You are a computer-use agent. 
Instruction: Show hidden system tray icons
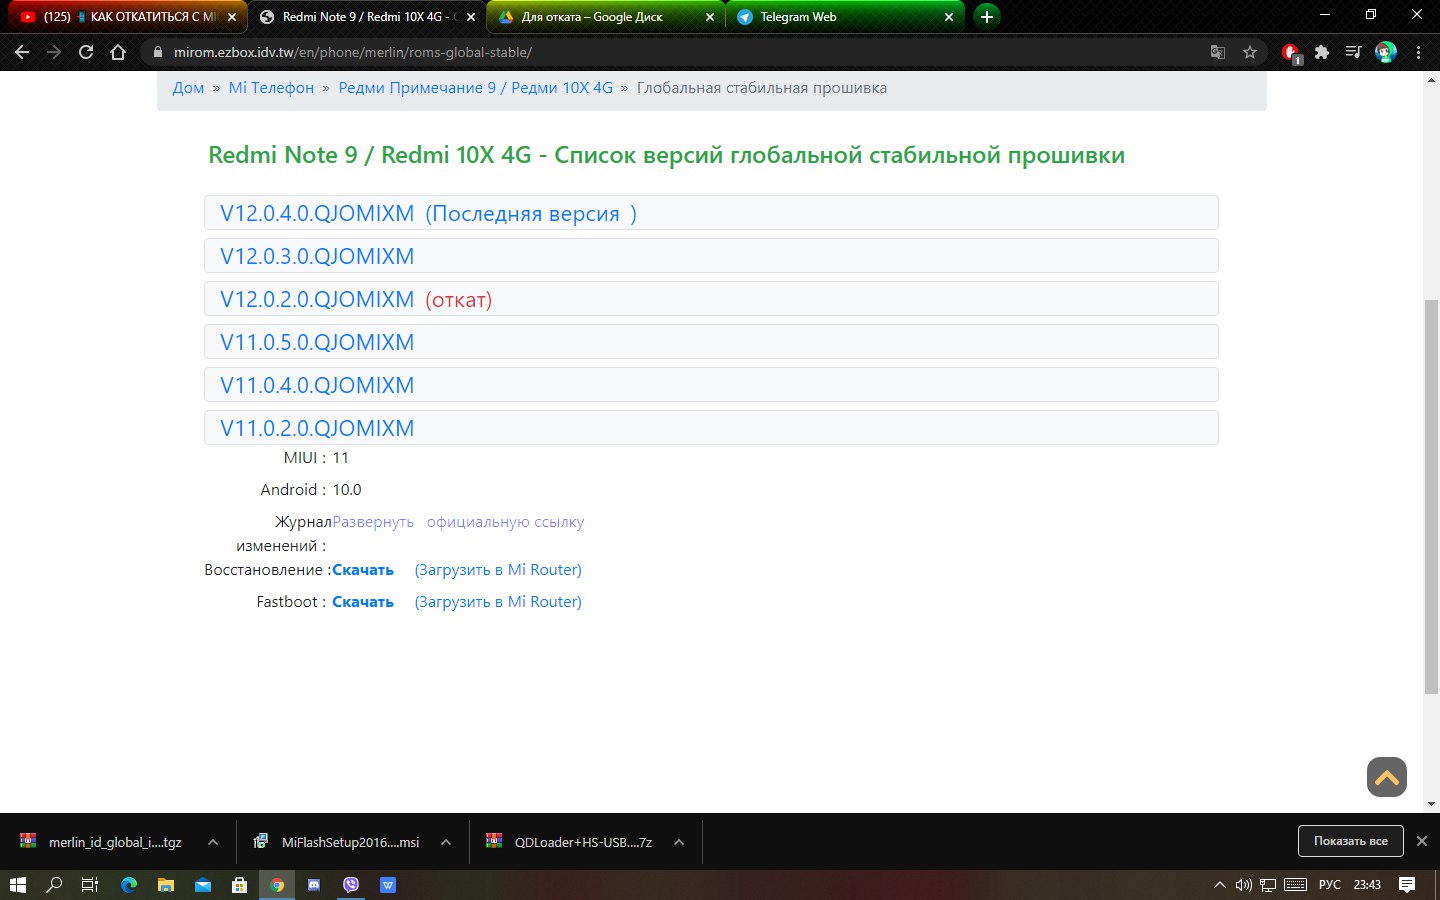click(x=1219, y=885)
